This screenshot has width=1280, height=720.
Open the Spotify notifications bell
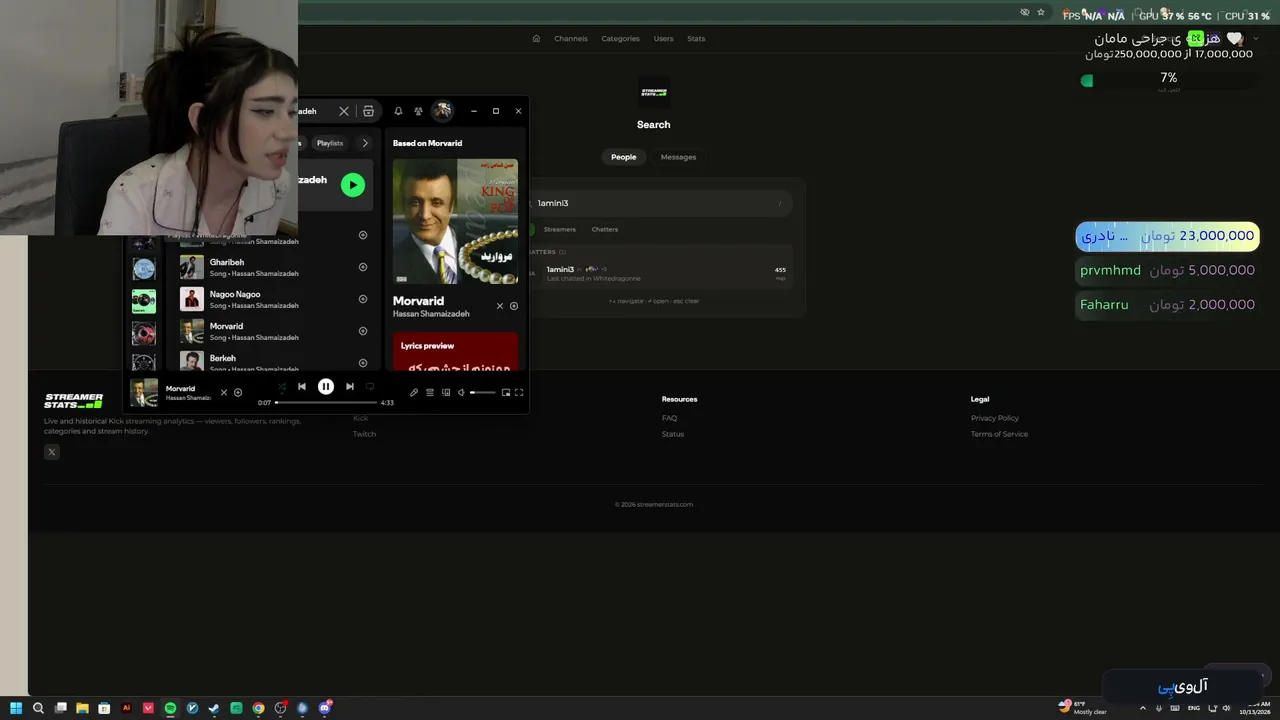coord(398,111)
